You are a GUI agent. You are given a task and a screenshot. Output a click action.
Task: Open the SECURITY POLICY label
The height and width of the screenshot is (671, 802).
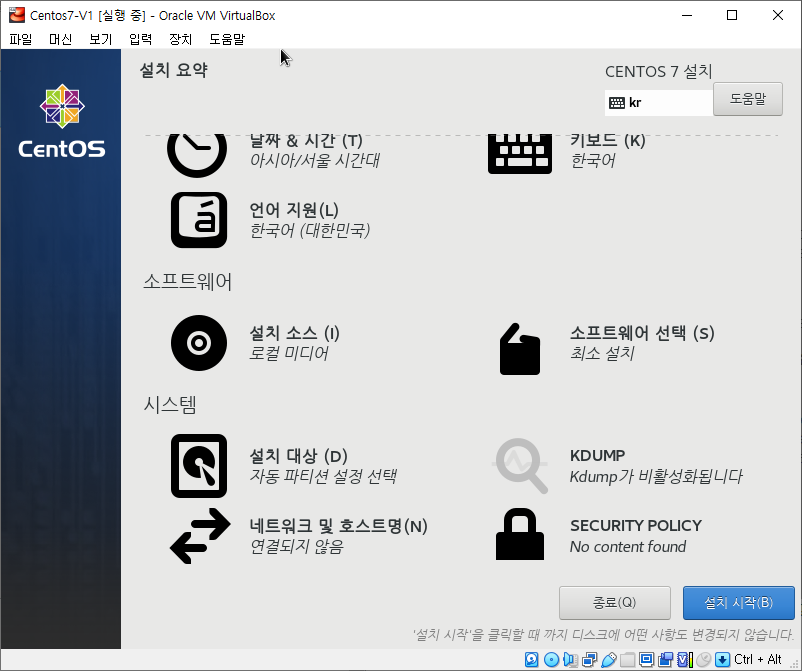coord(636,526)
